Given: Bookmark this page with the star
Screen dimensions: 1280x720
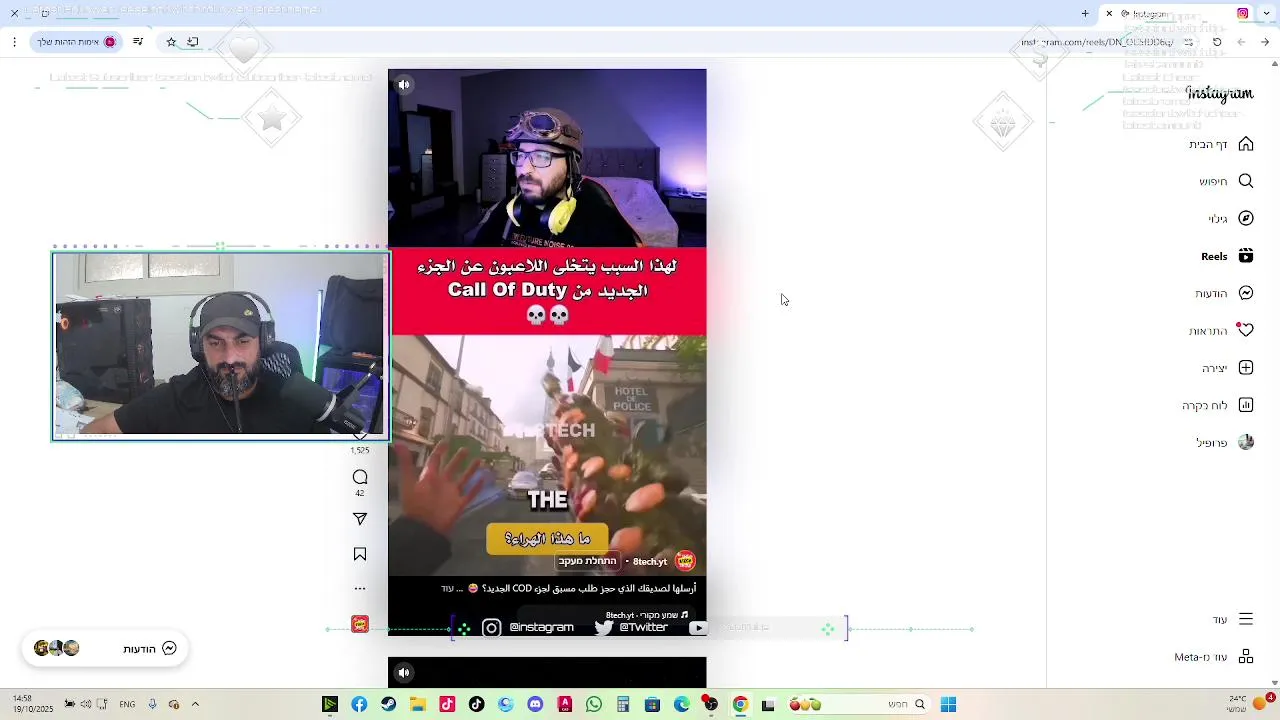Looking at the screenshot, I should [x=171, y=42].
